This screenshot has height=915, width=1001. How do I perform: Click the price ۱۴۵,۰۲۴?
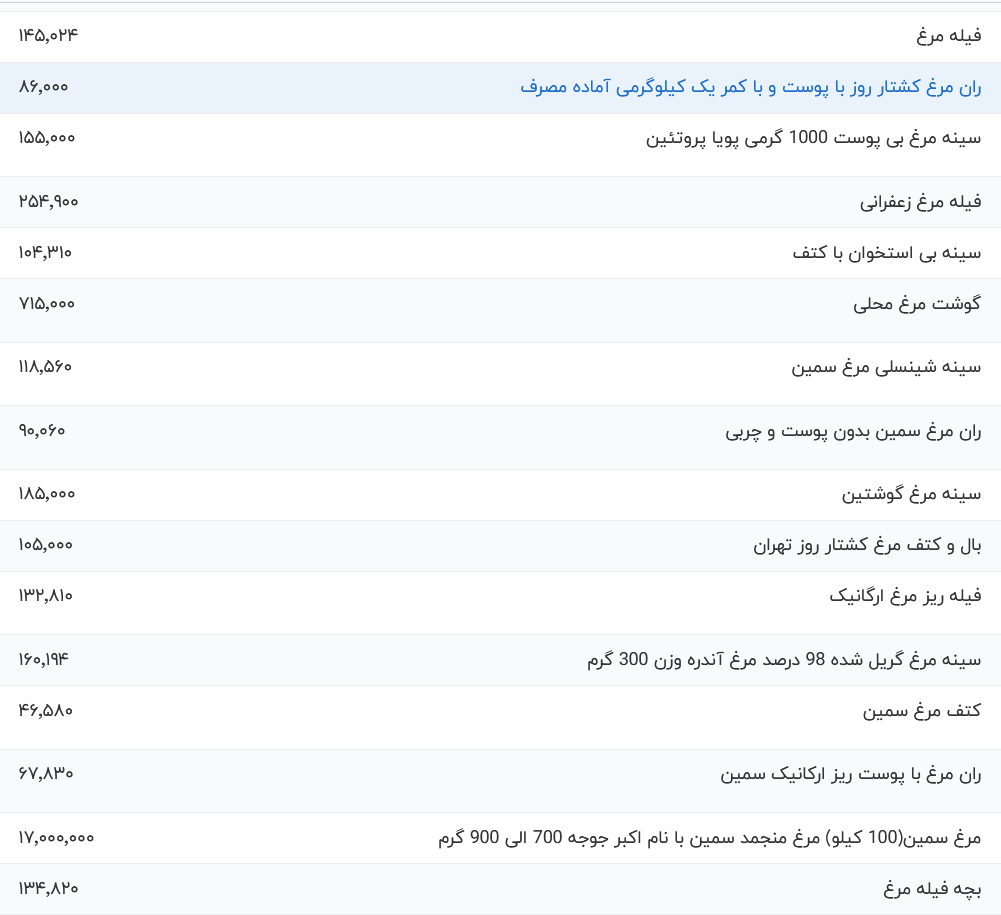[48, 35]
